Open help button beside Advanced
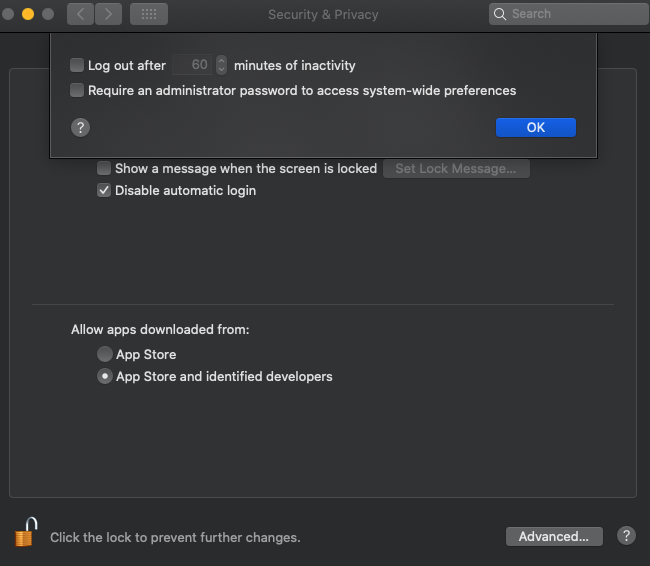This screenshot has height=566, width=650. [626, 536]
